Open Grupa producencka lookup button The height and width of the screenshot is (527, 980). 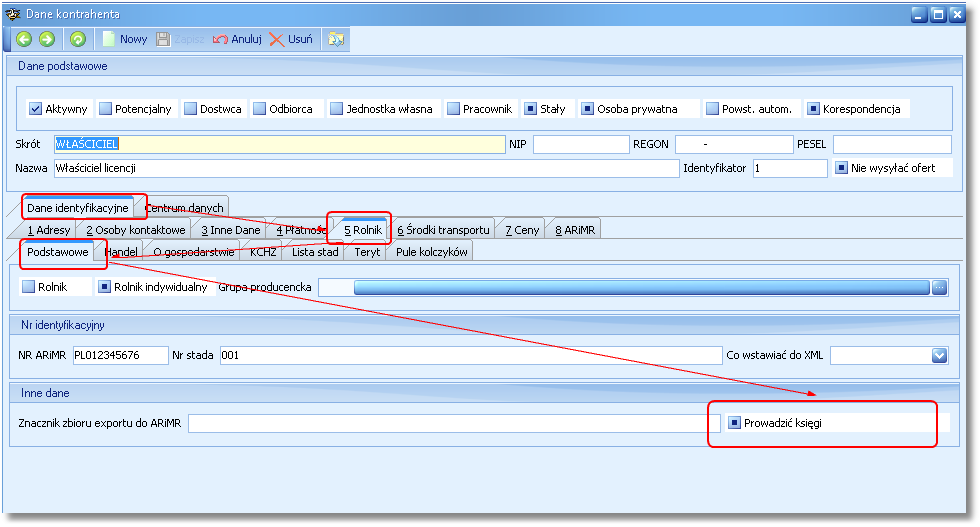939,288
